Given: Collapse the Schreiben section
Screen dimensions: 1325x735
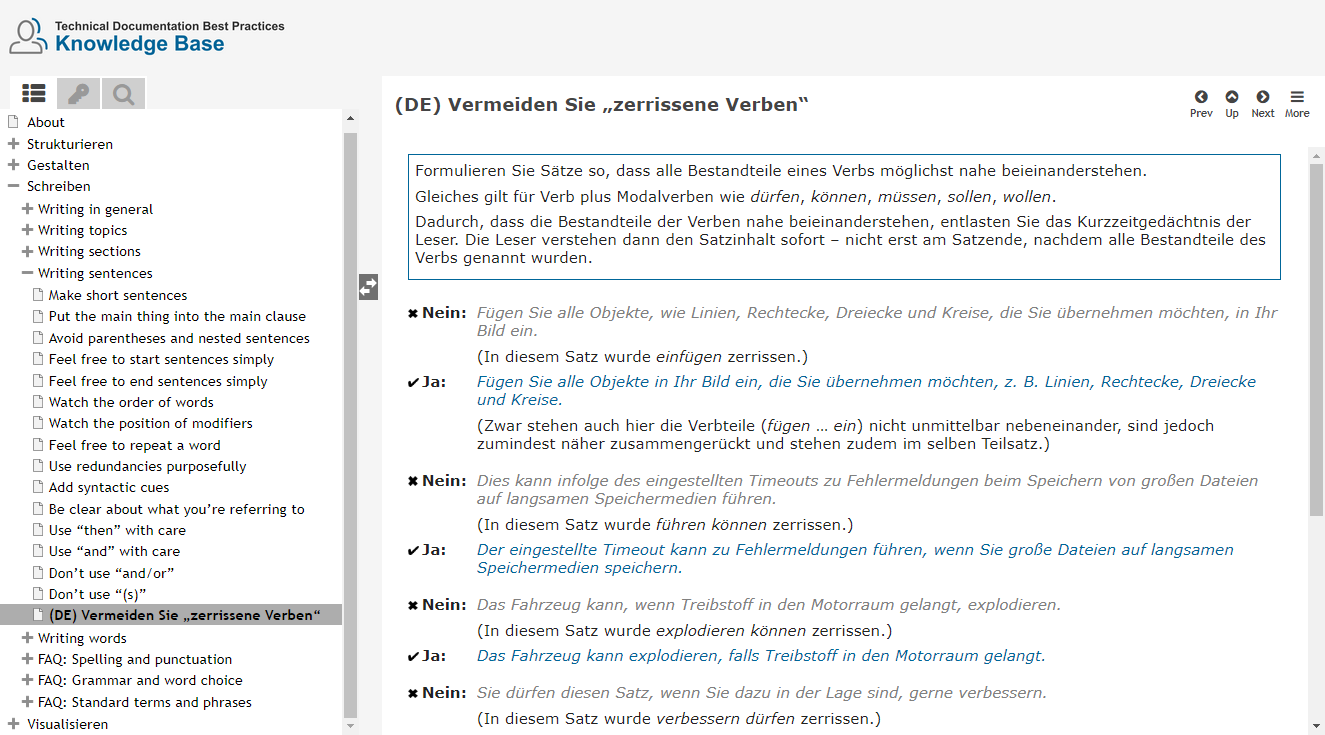Looking at the screenshot, I should coord(14,186).
